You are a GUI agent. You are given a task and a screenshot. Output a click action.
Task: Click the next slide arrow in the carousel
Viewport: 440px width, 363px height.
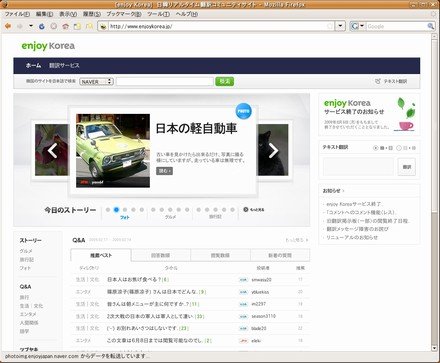tap(273, 151)
